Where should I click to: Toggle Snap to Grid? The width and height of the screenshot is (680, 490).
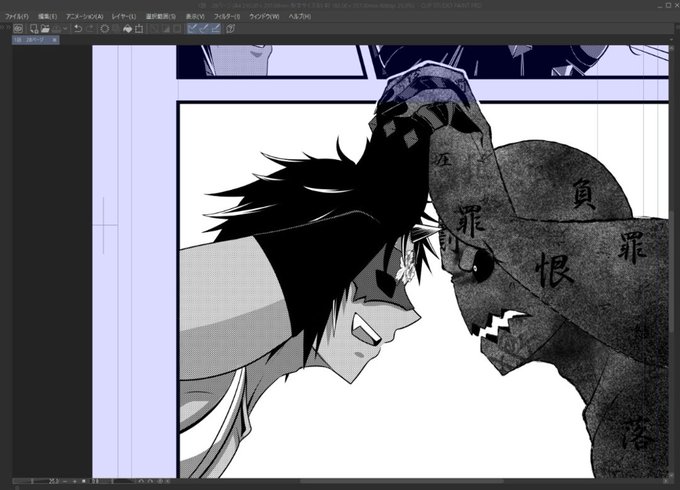(x=216, y=29)
